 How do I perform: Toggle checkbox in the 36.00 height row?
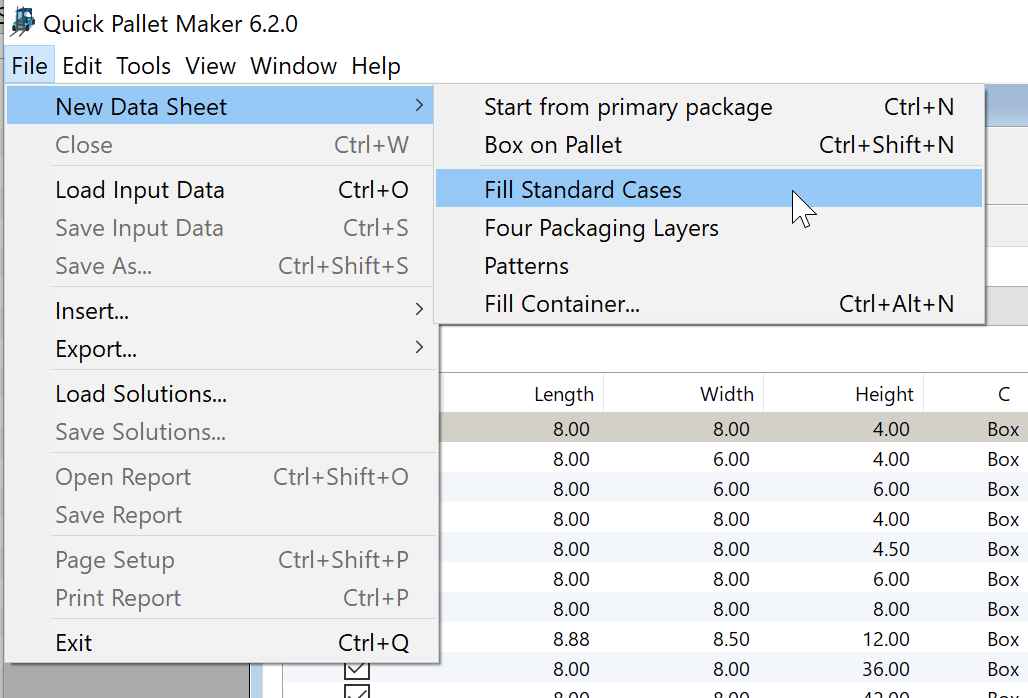click(x=357, y=670)
